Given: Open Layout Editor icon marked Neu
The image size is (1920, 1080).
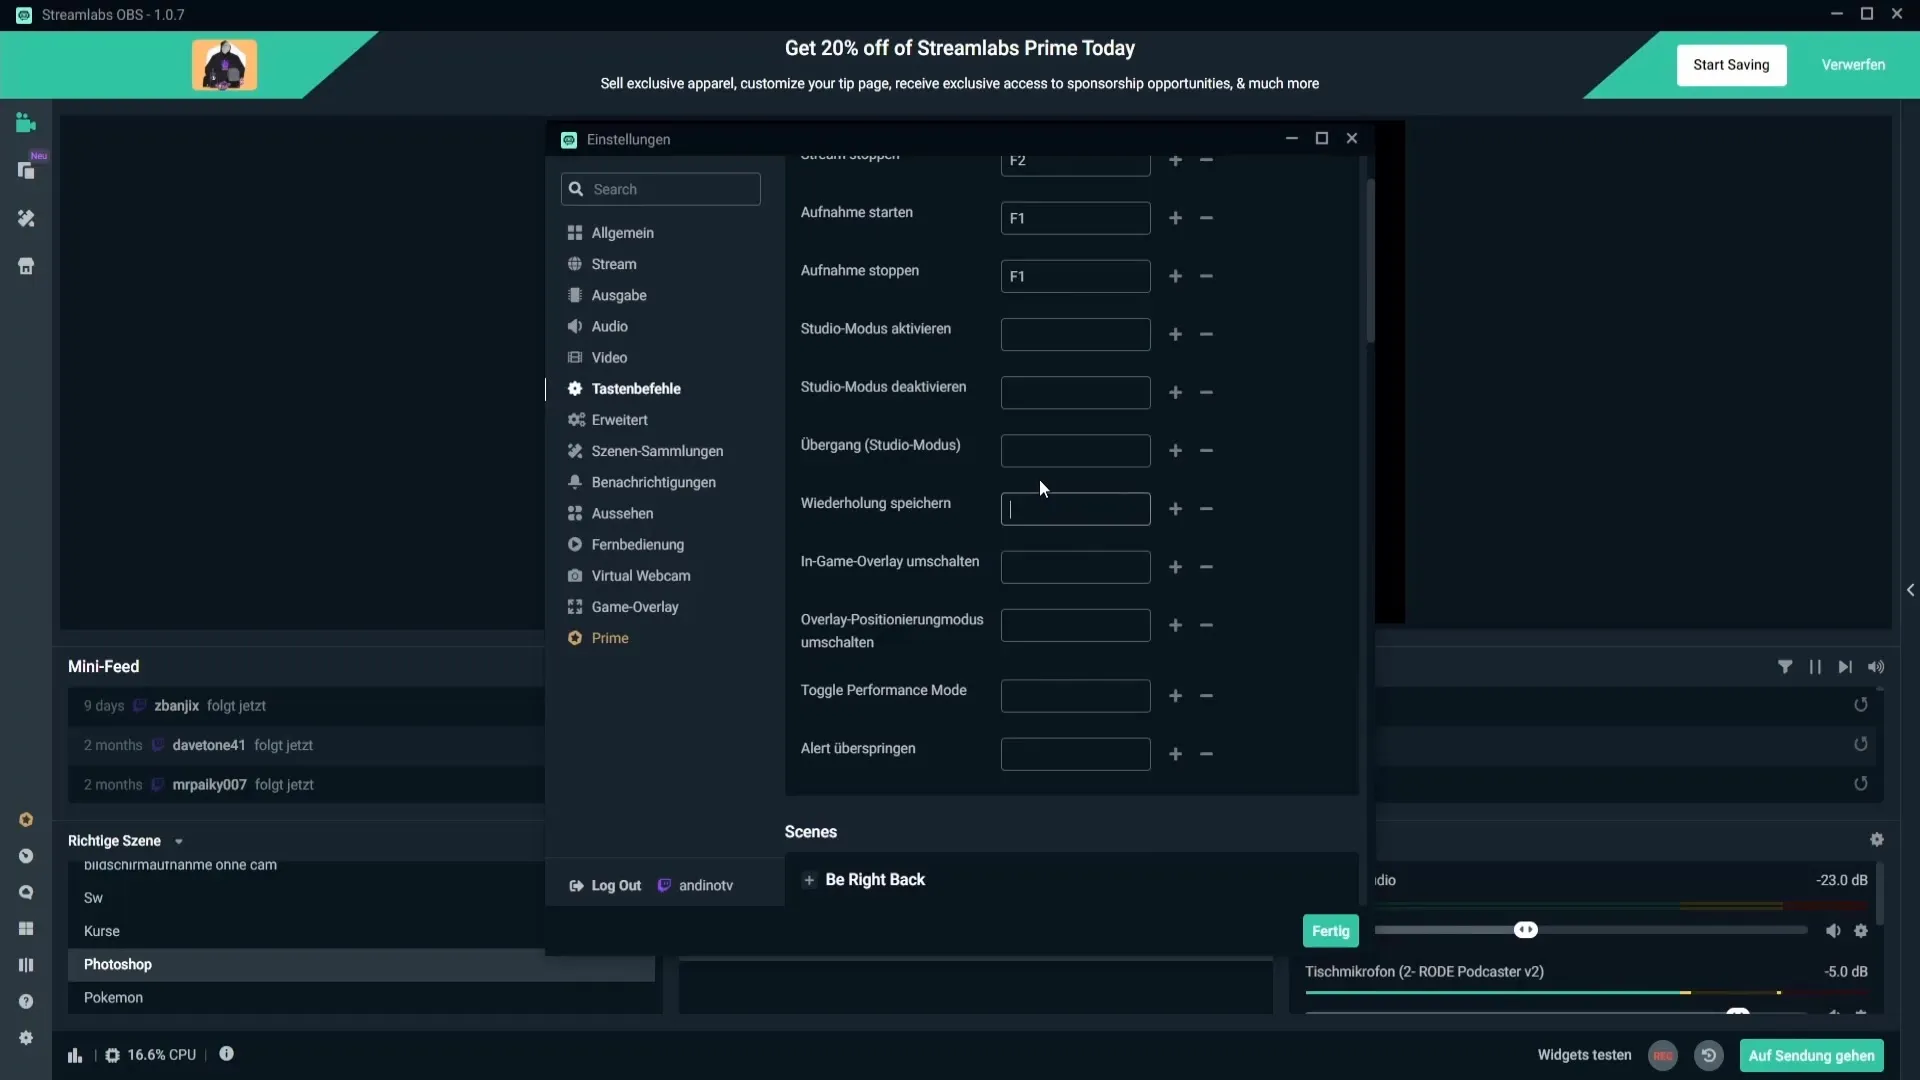Looking at the screenshot, I should [26, 171].
